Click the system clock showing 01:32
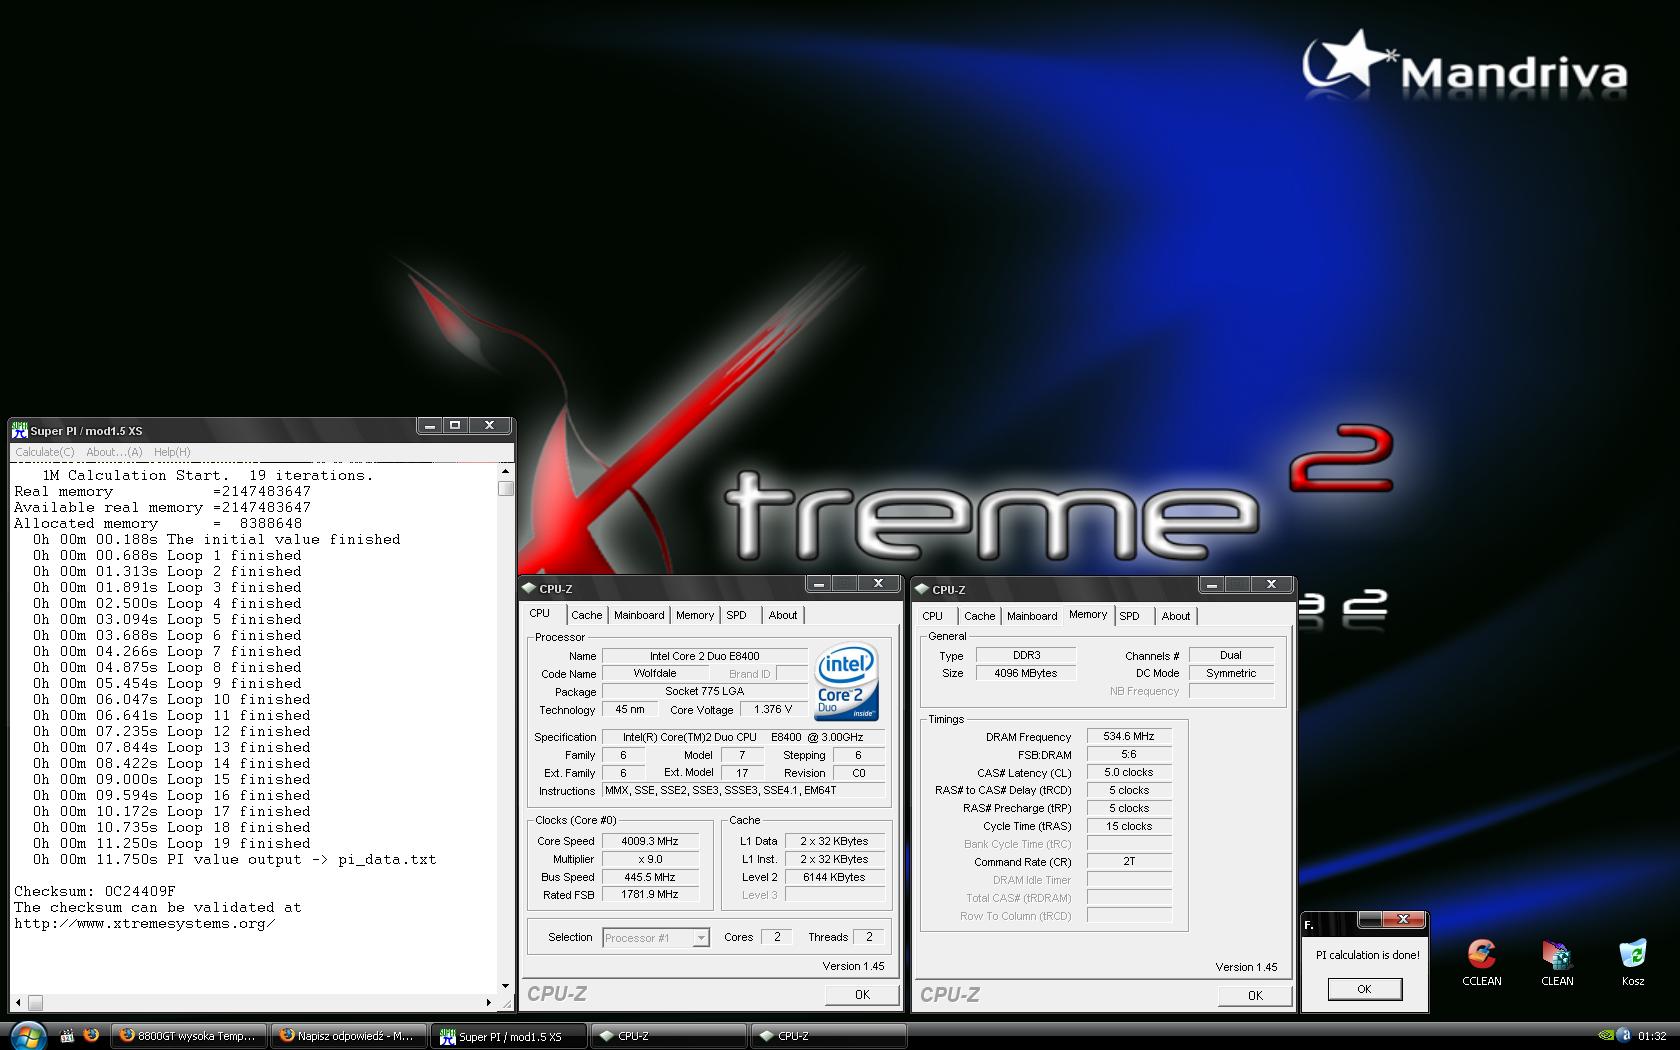The image size is (1680, 1050). 1652,1037
